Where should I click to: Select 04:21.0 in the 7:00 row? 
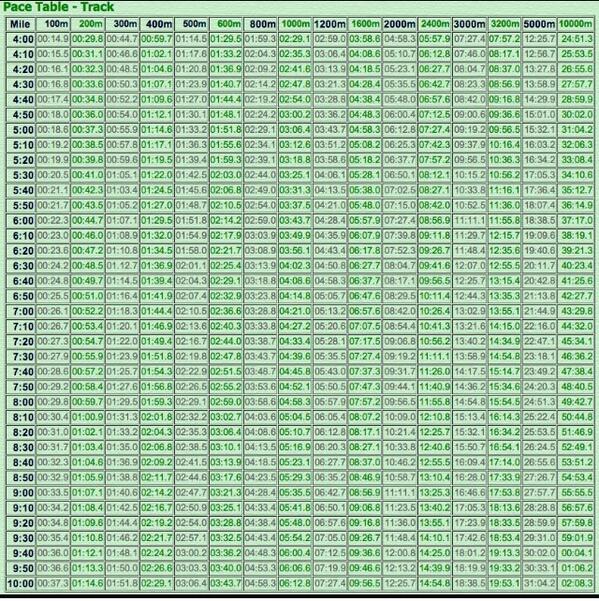[x=295, y=311]
